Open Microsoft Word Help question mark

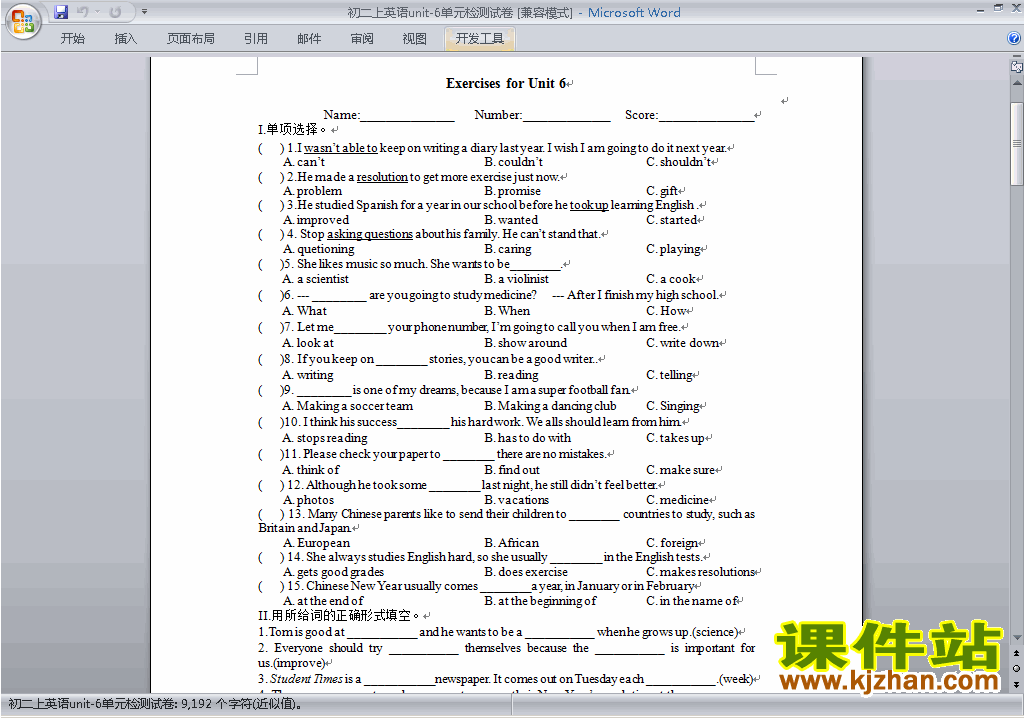click(x=1014, y=39)
